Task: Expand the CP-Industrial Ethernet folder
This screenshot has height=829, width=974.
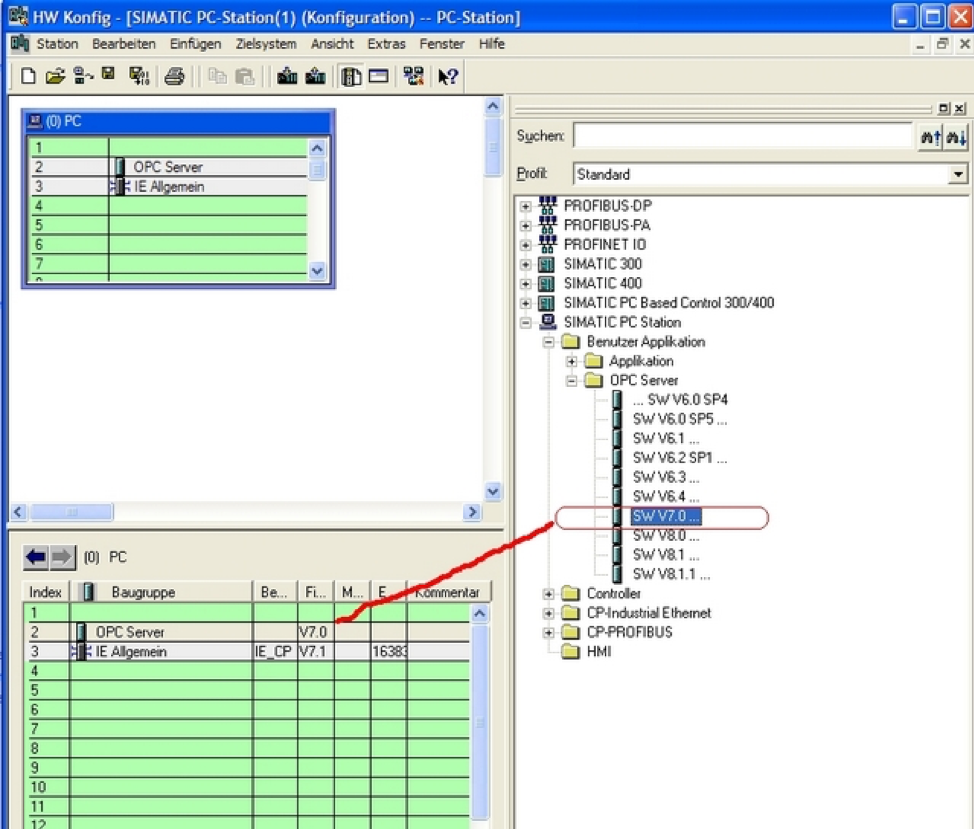Action: coord(548,613)
